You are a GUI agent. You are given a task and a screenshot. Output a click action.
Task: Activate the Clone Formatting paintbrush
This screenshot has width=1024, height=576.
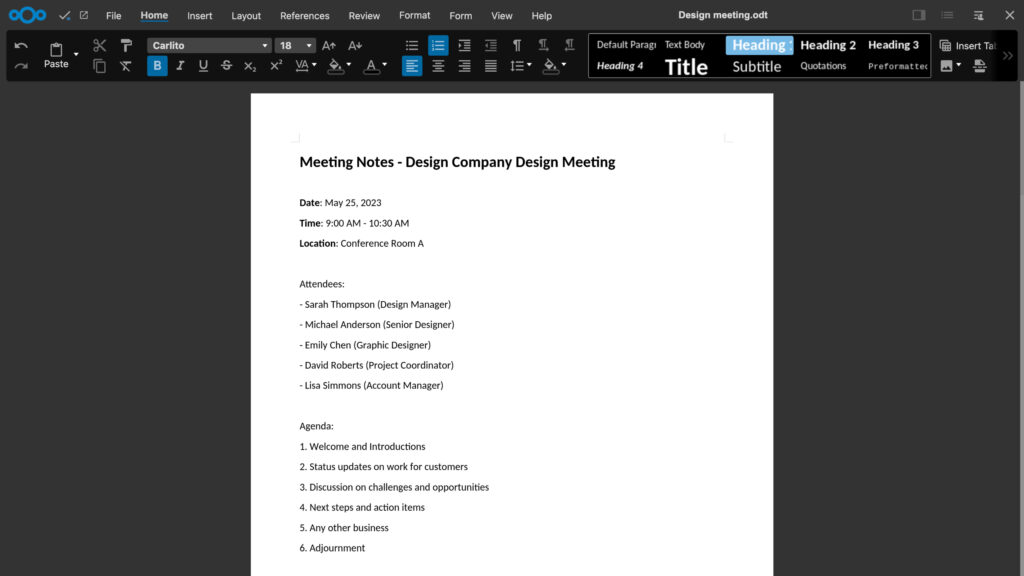126,45
